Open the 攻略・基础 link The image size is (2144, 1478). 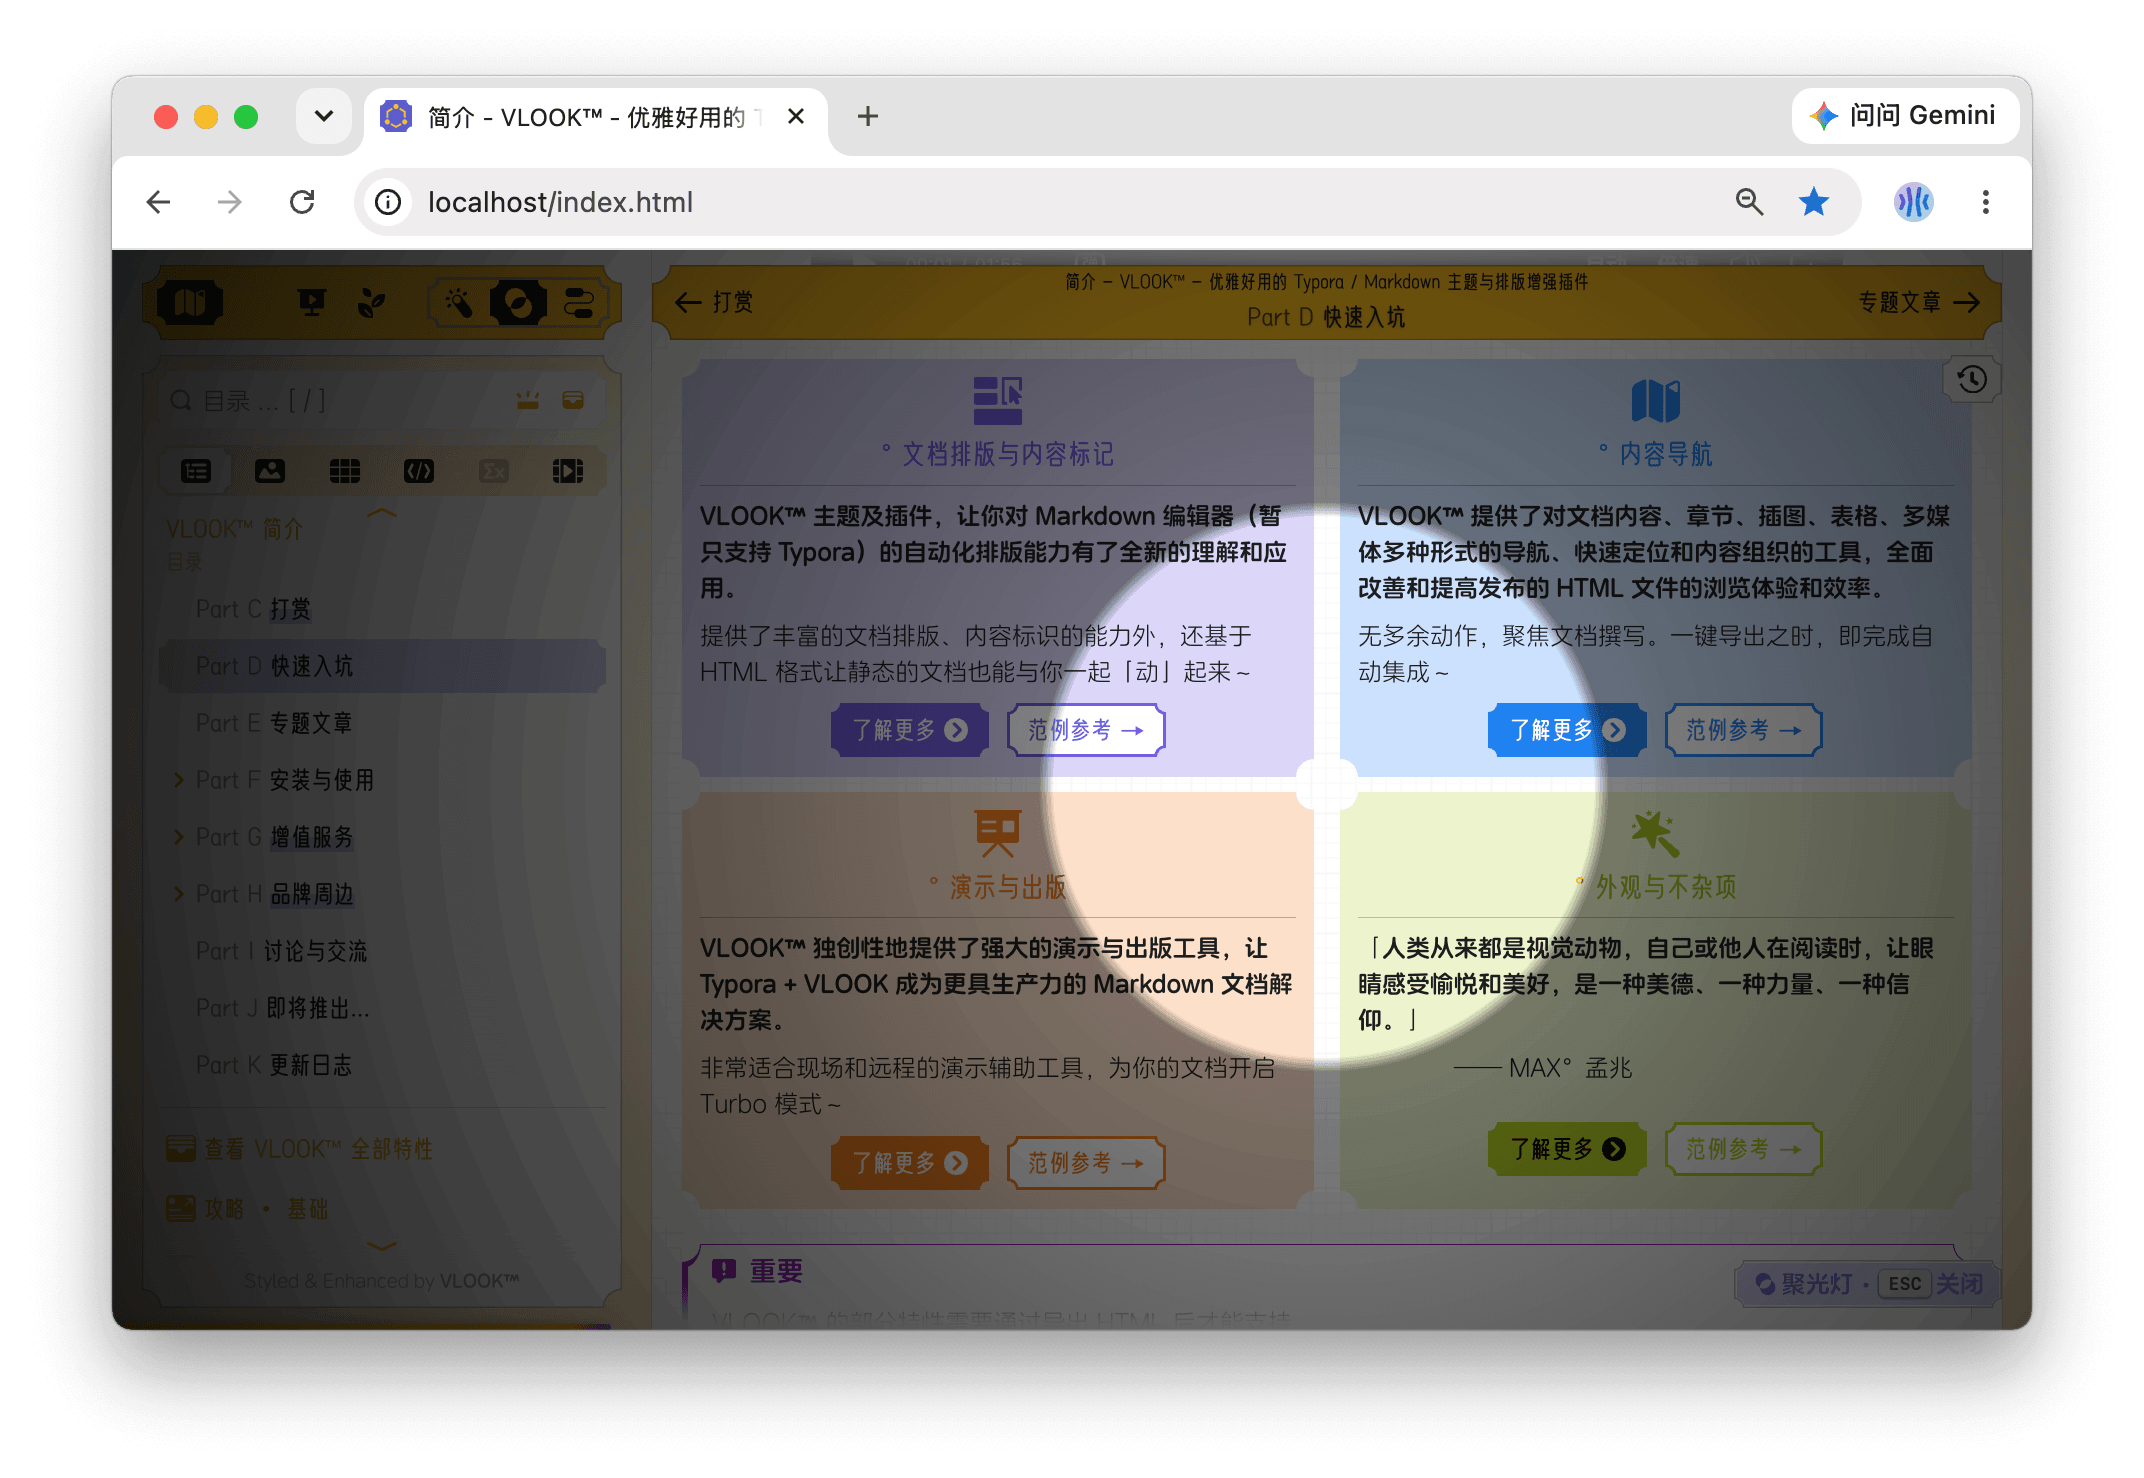247,1209
